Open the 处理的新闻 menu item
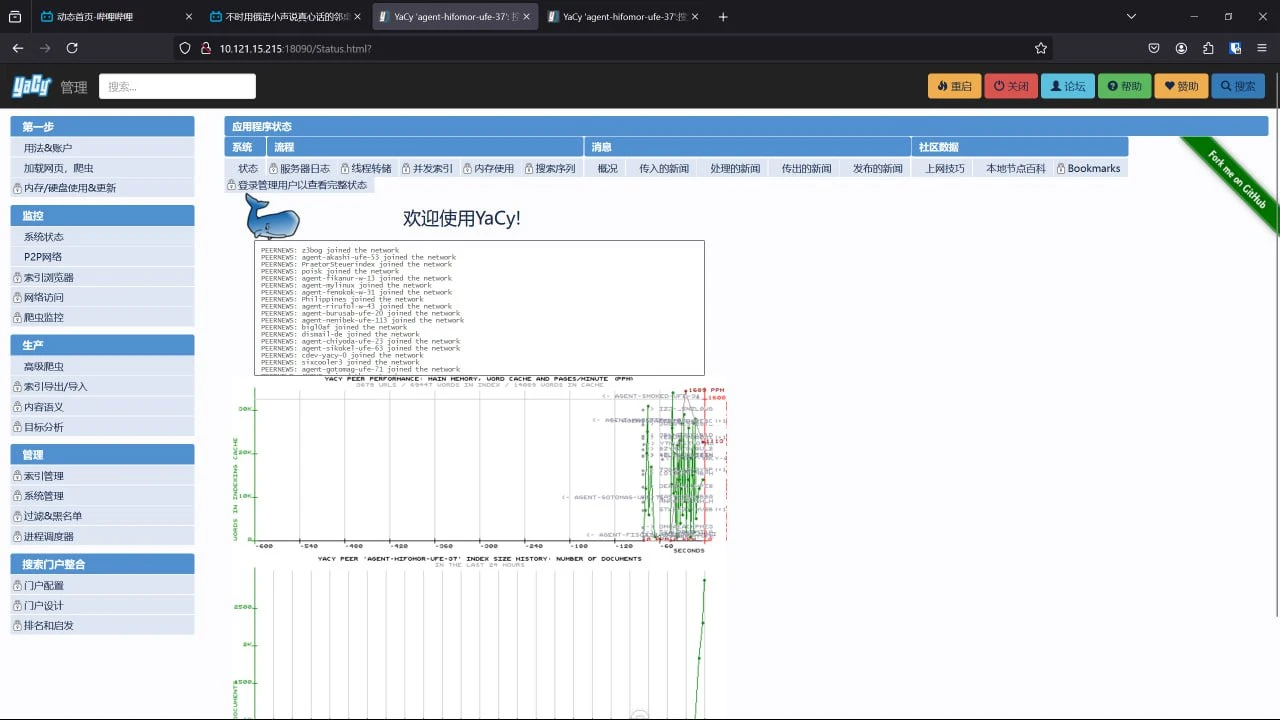The height and width of the screenshot is (720, 1280). (735, 169)
